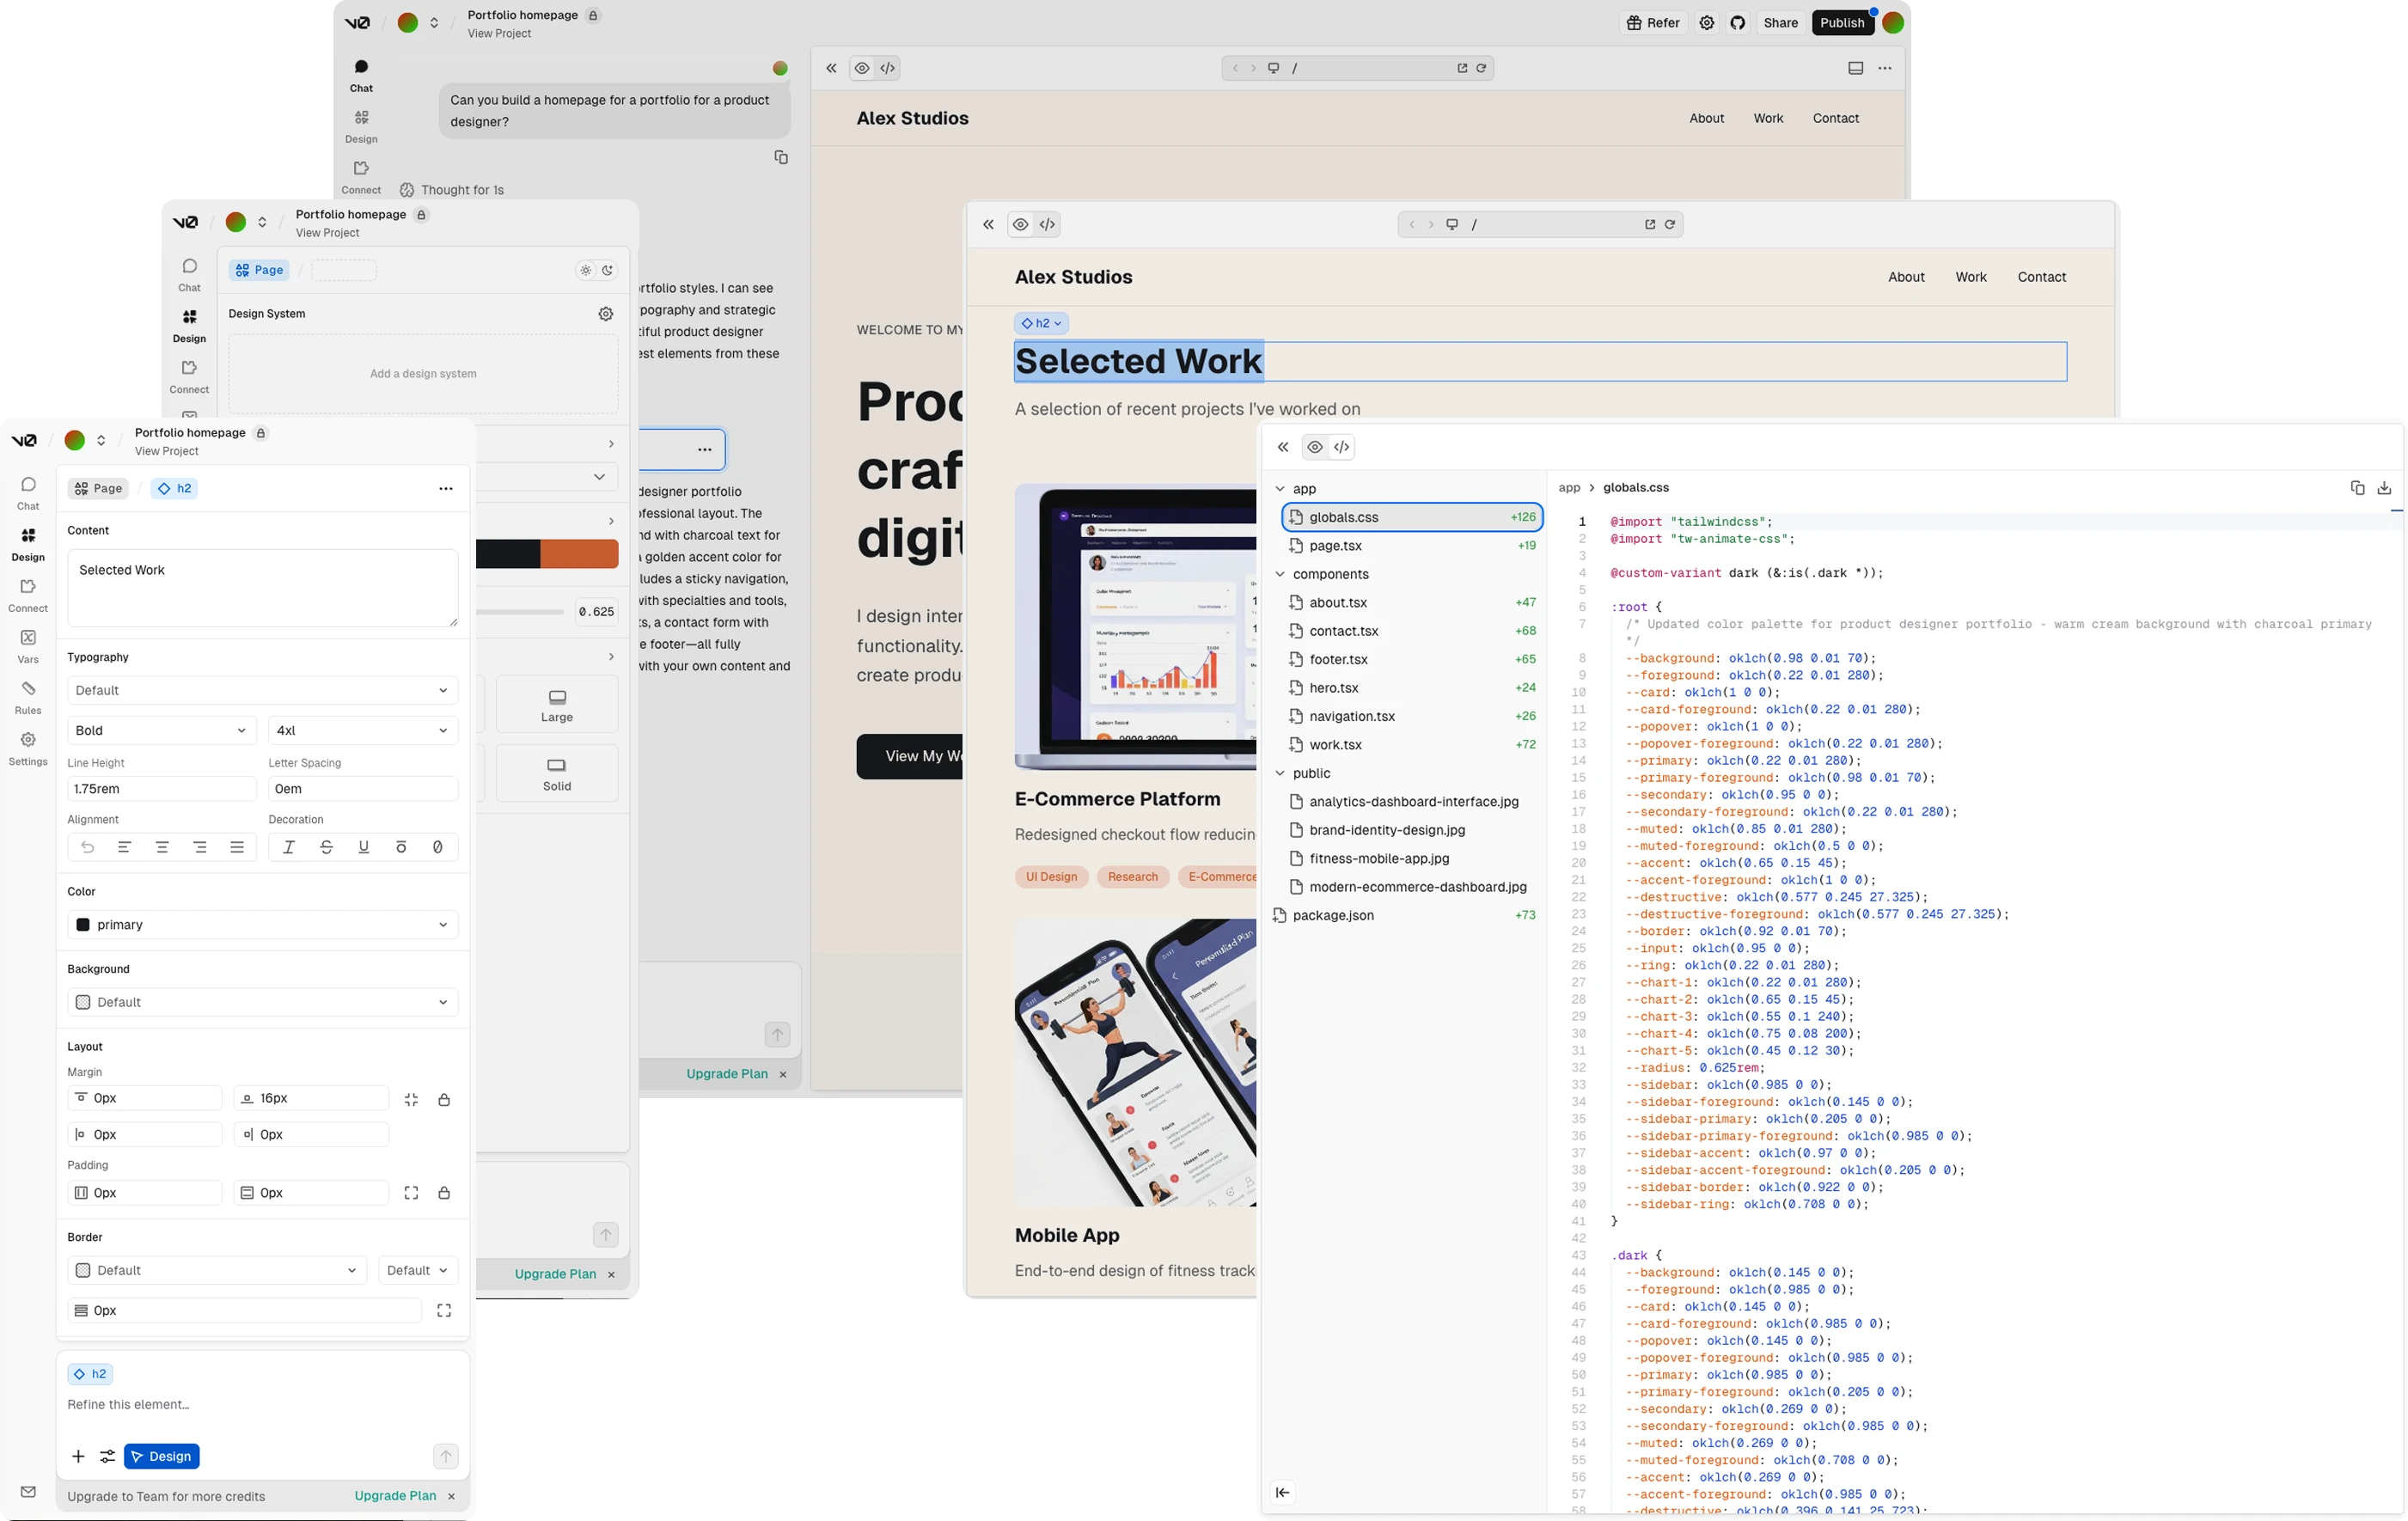Screen dimensions: 2408x1521
Task: Open the primary Color dropdown
Action: [x=263, y=924]
